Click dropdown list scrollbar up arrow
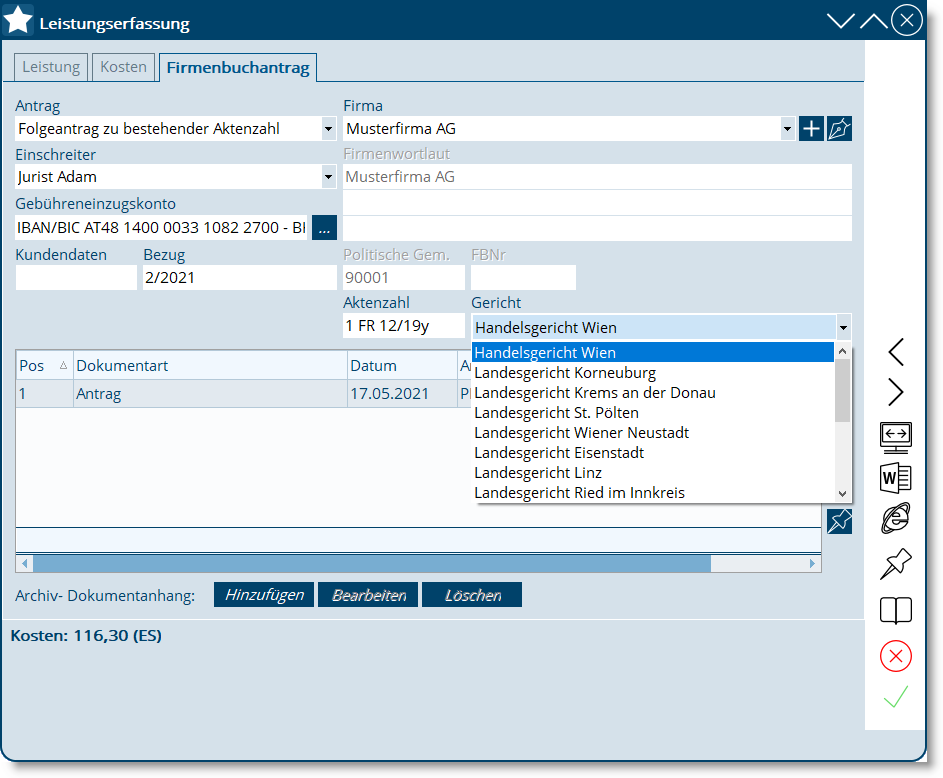Viewport: 943px width, 778px height. click(843, 351)
